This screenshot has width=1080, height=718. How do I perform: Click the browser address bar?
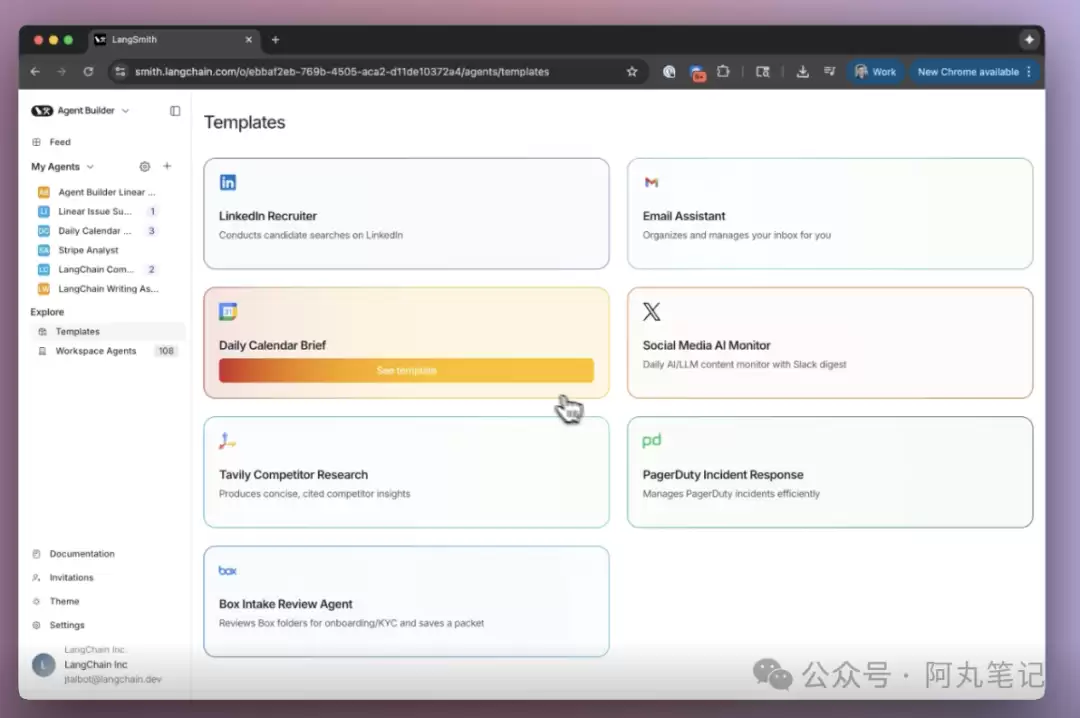tap(370, 72)
